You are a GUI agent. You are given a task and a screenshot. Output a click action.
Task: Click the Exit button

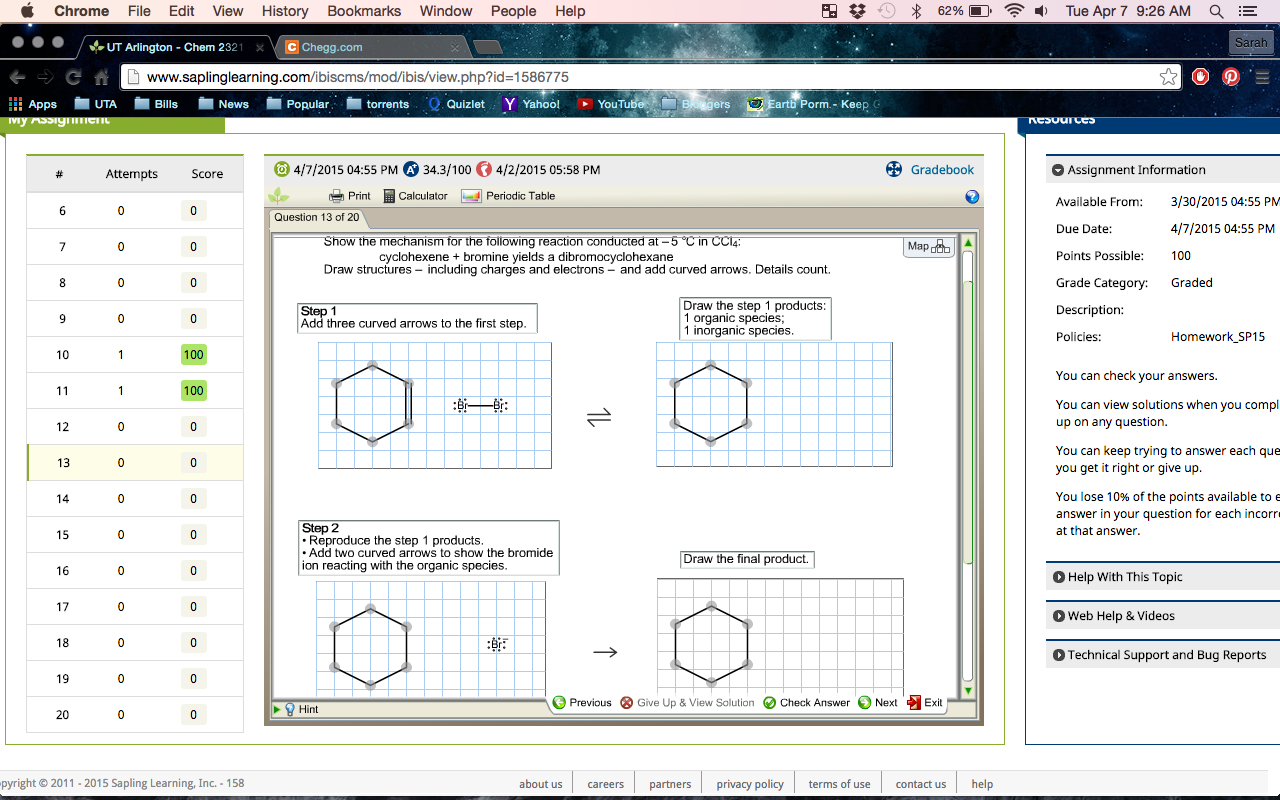point(925,703)
